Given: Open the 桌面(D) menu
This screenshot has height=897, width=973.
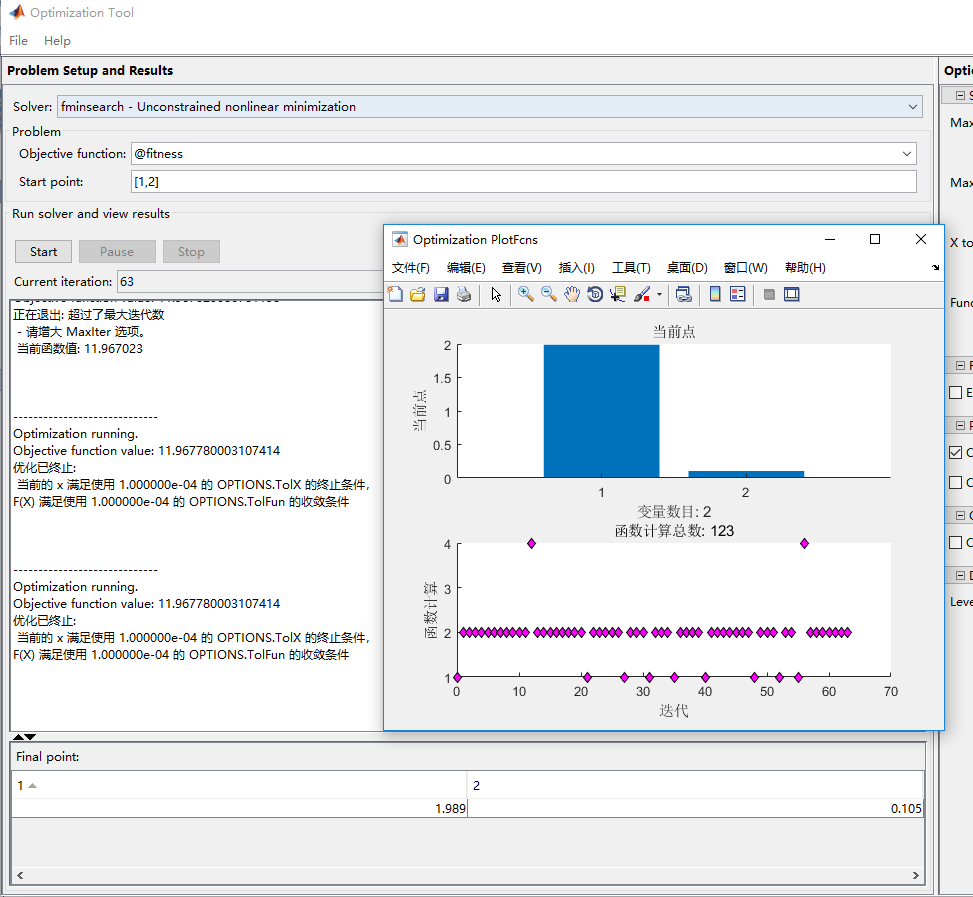Looking at the screenshot, I should tap(687, 267).
